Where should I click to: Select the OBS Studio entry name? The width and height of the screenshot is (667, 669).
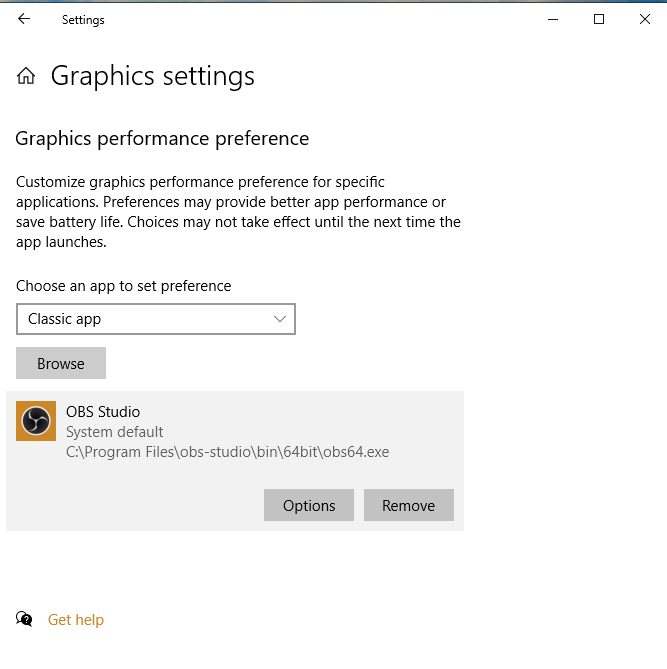click(x=103, y=411)
